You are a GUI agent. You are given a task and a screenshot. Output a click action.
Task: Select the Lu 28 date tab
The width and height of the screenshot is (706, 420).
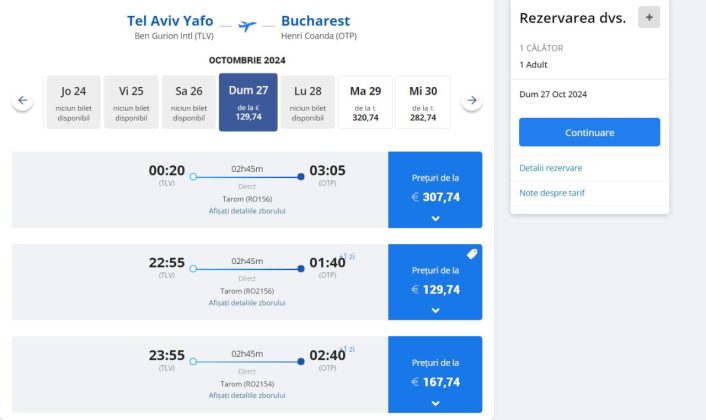point(307,103)
